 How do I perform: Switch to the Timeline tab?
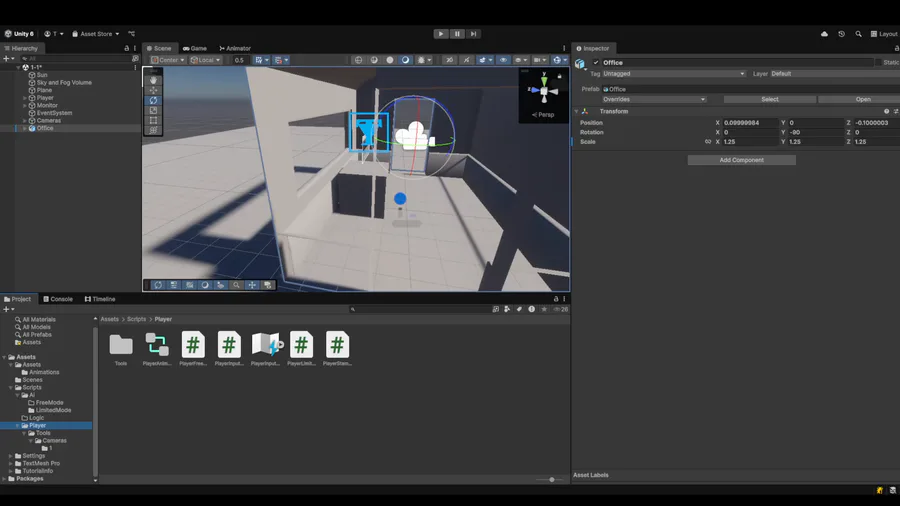tap(100, 299)
